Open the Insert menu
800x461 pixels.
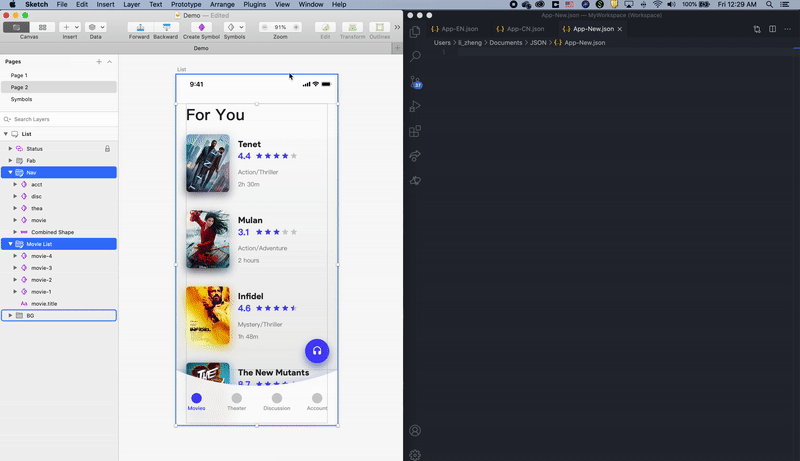tap(105, 5)
